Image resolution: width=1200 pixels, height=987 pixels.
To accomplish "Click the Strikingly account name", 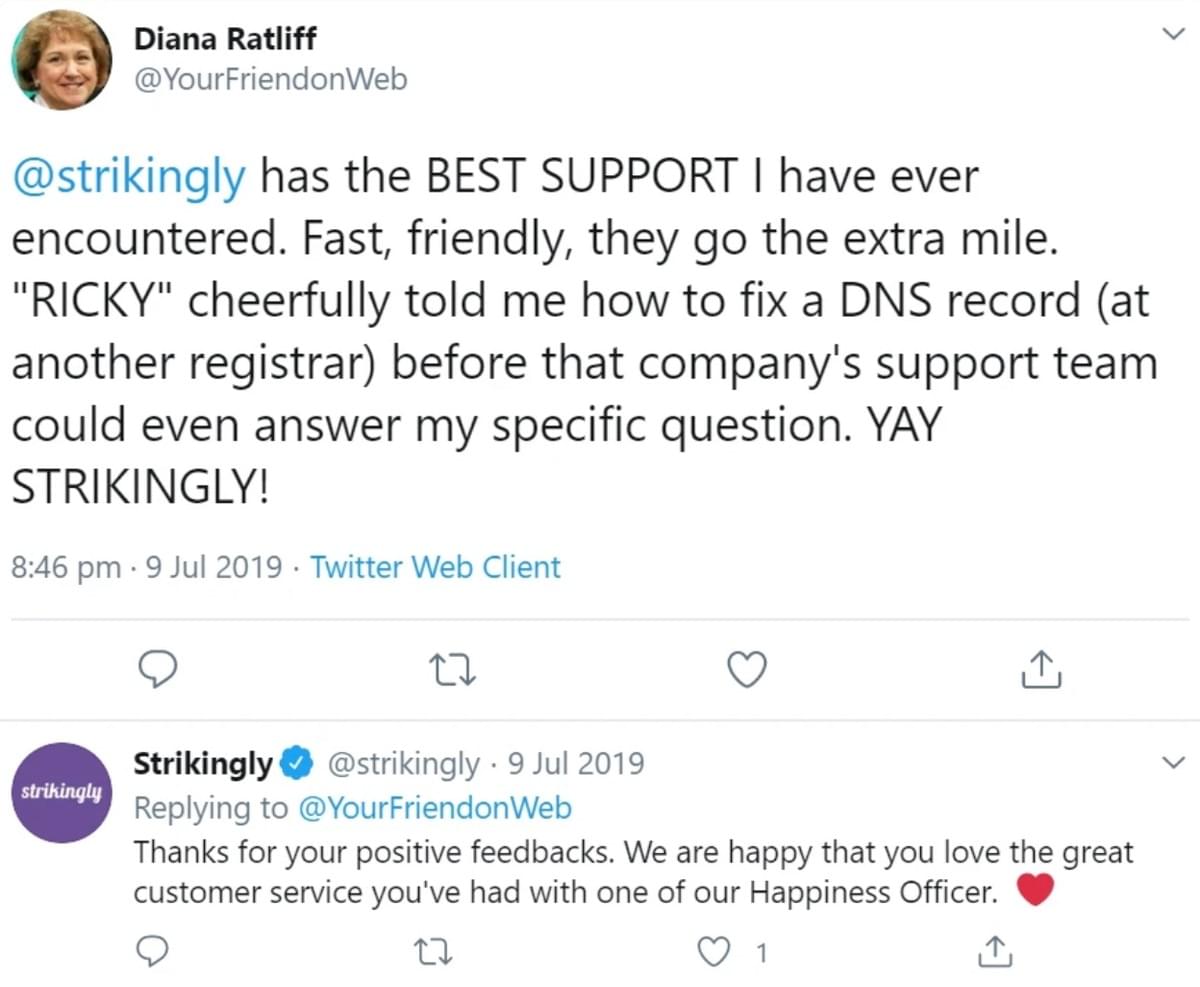I will coord(203,764).
